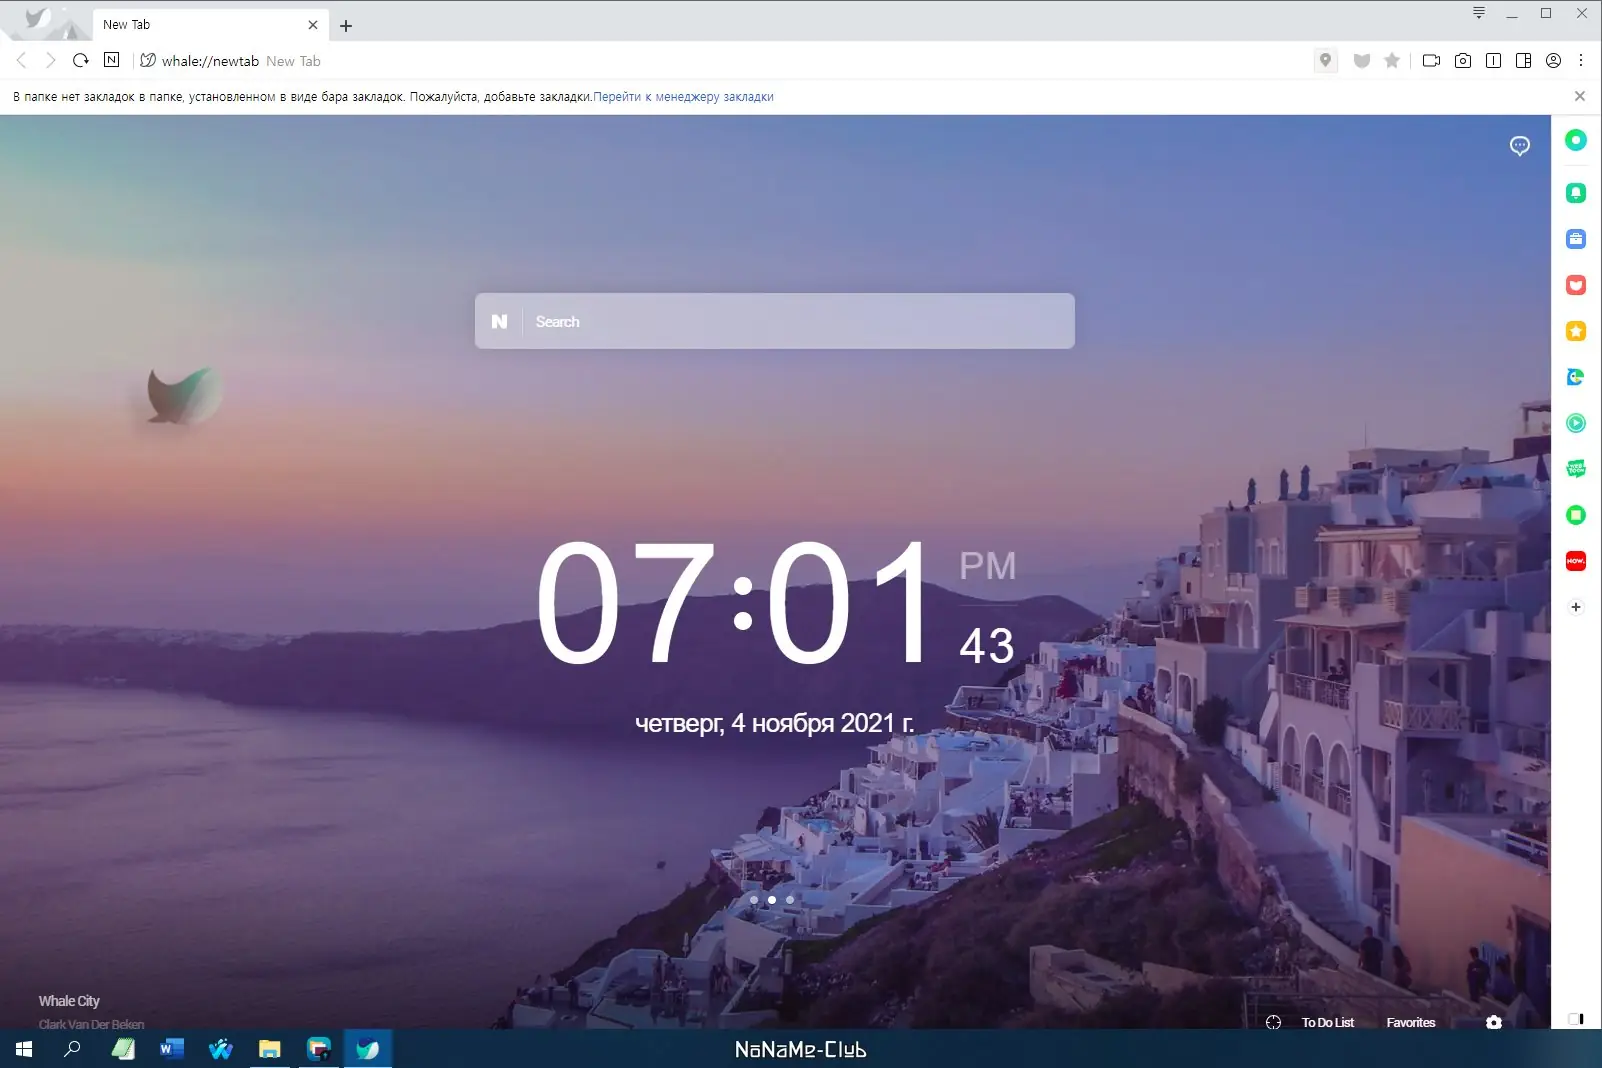Open the first green circle sidebar icon
The image size is (1602, 1068).
(x=1575, y=140)
